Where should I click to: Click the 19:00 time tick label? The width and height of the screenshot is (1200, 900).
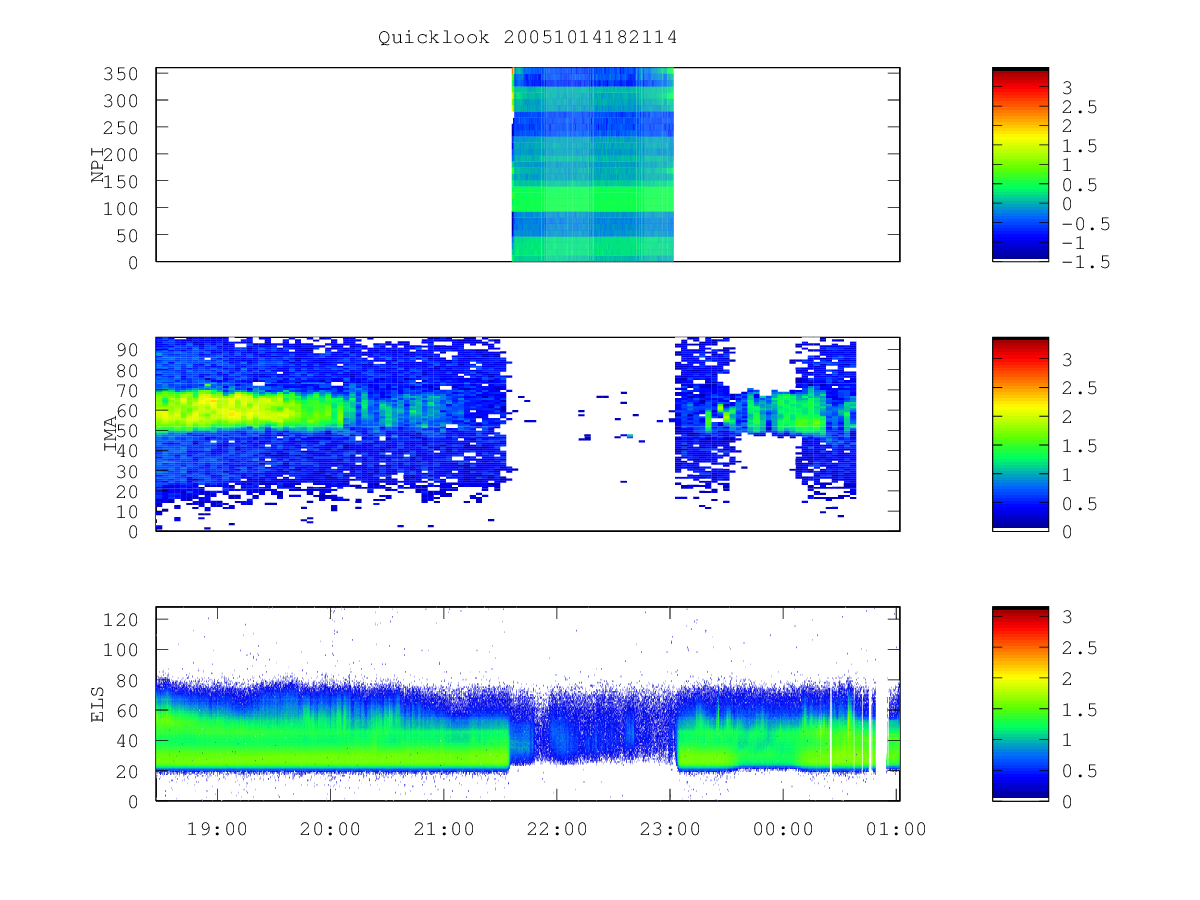point(217,829)
